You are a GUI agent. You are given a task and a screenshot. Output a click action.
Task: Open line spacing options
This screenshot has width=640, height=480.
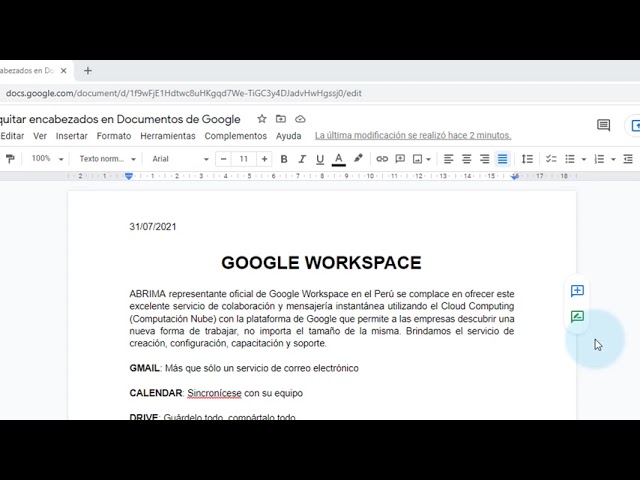pos(527,159)
